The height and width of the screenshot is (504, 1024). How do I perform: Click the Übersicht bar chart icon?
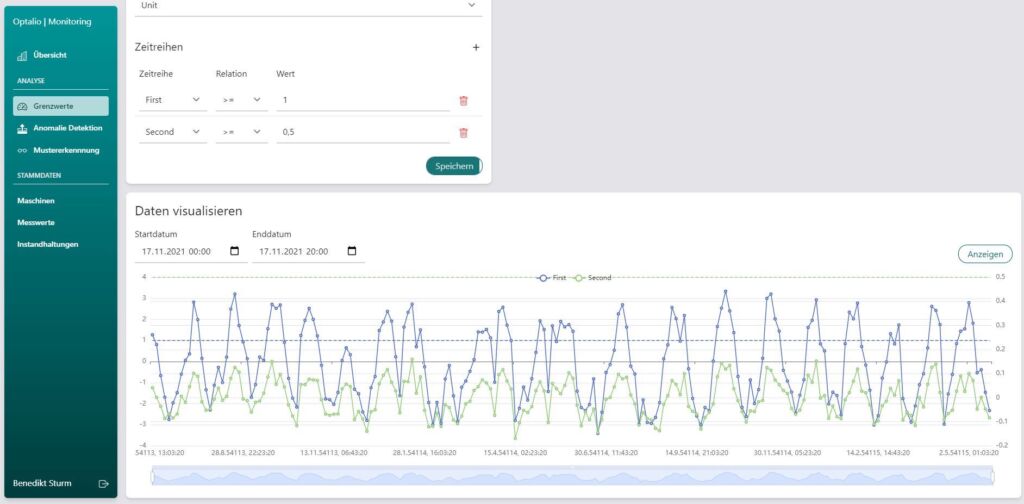pos(22,55)
